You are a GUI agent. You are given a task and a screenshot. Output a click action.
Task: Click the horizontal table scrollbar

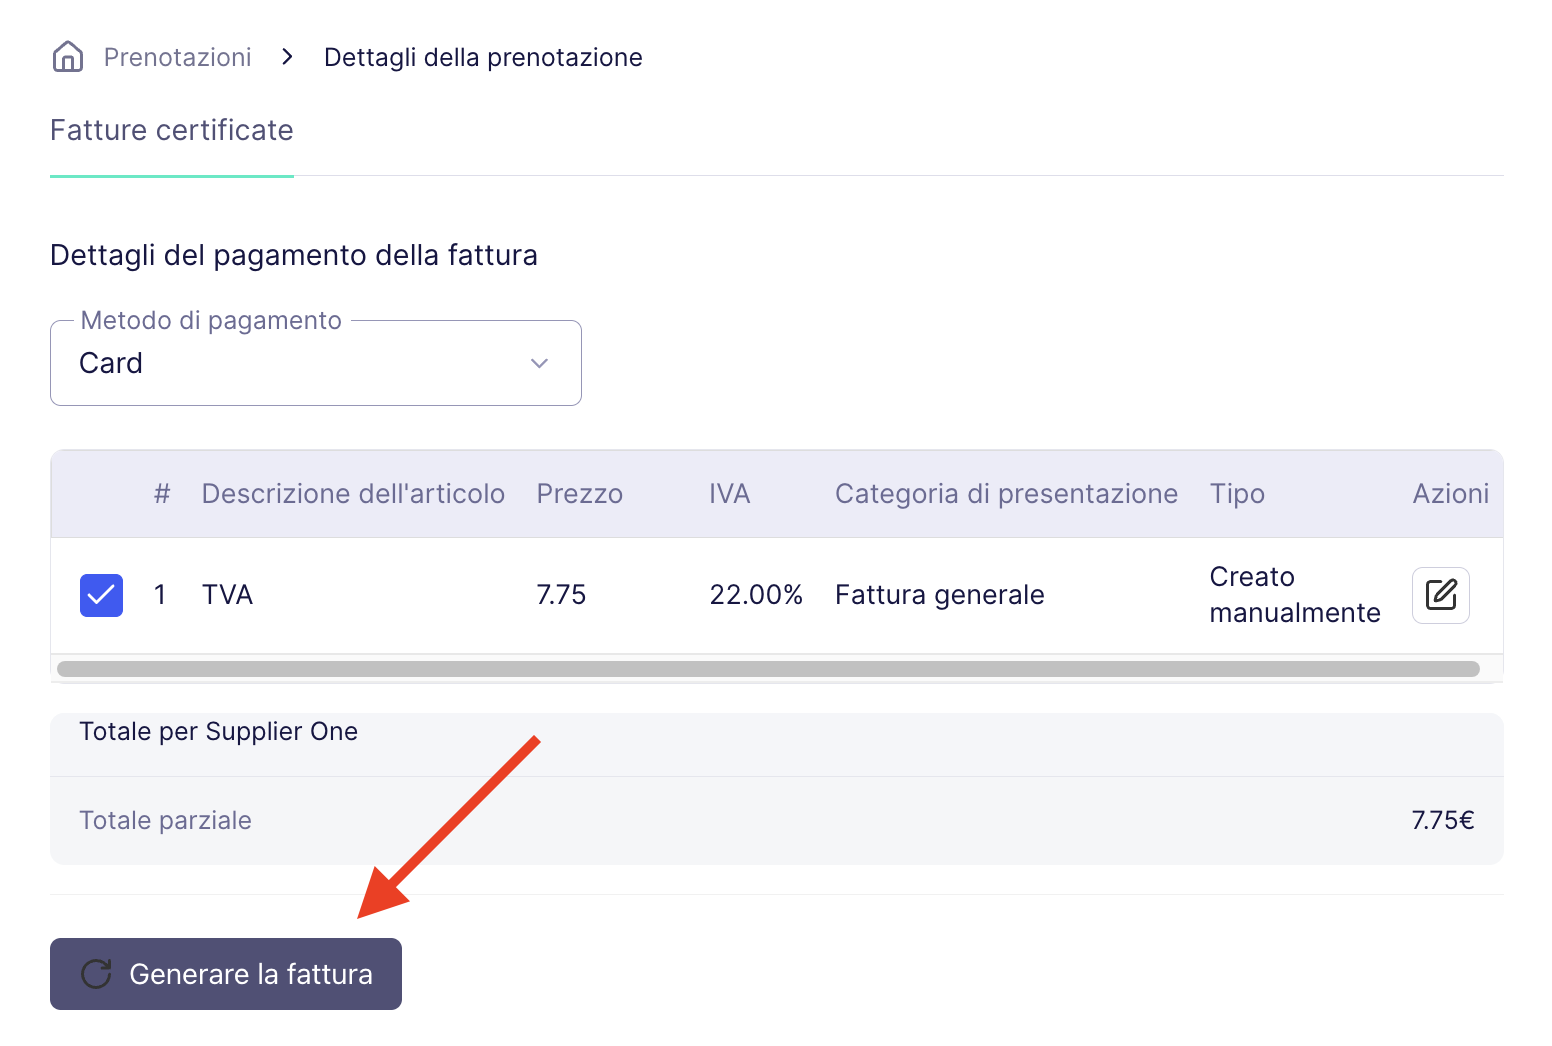pos(768,669)
